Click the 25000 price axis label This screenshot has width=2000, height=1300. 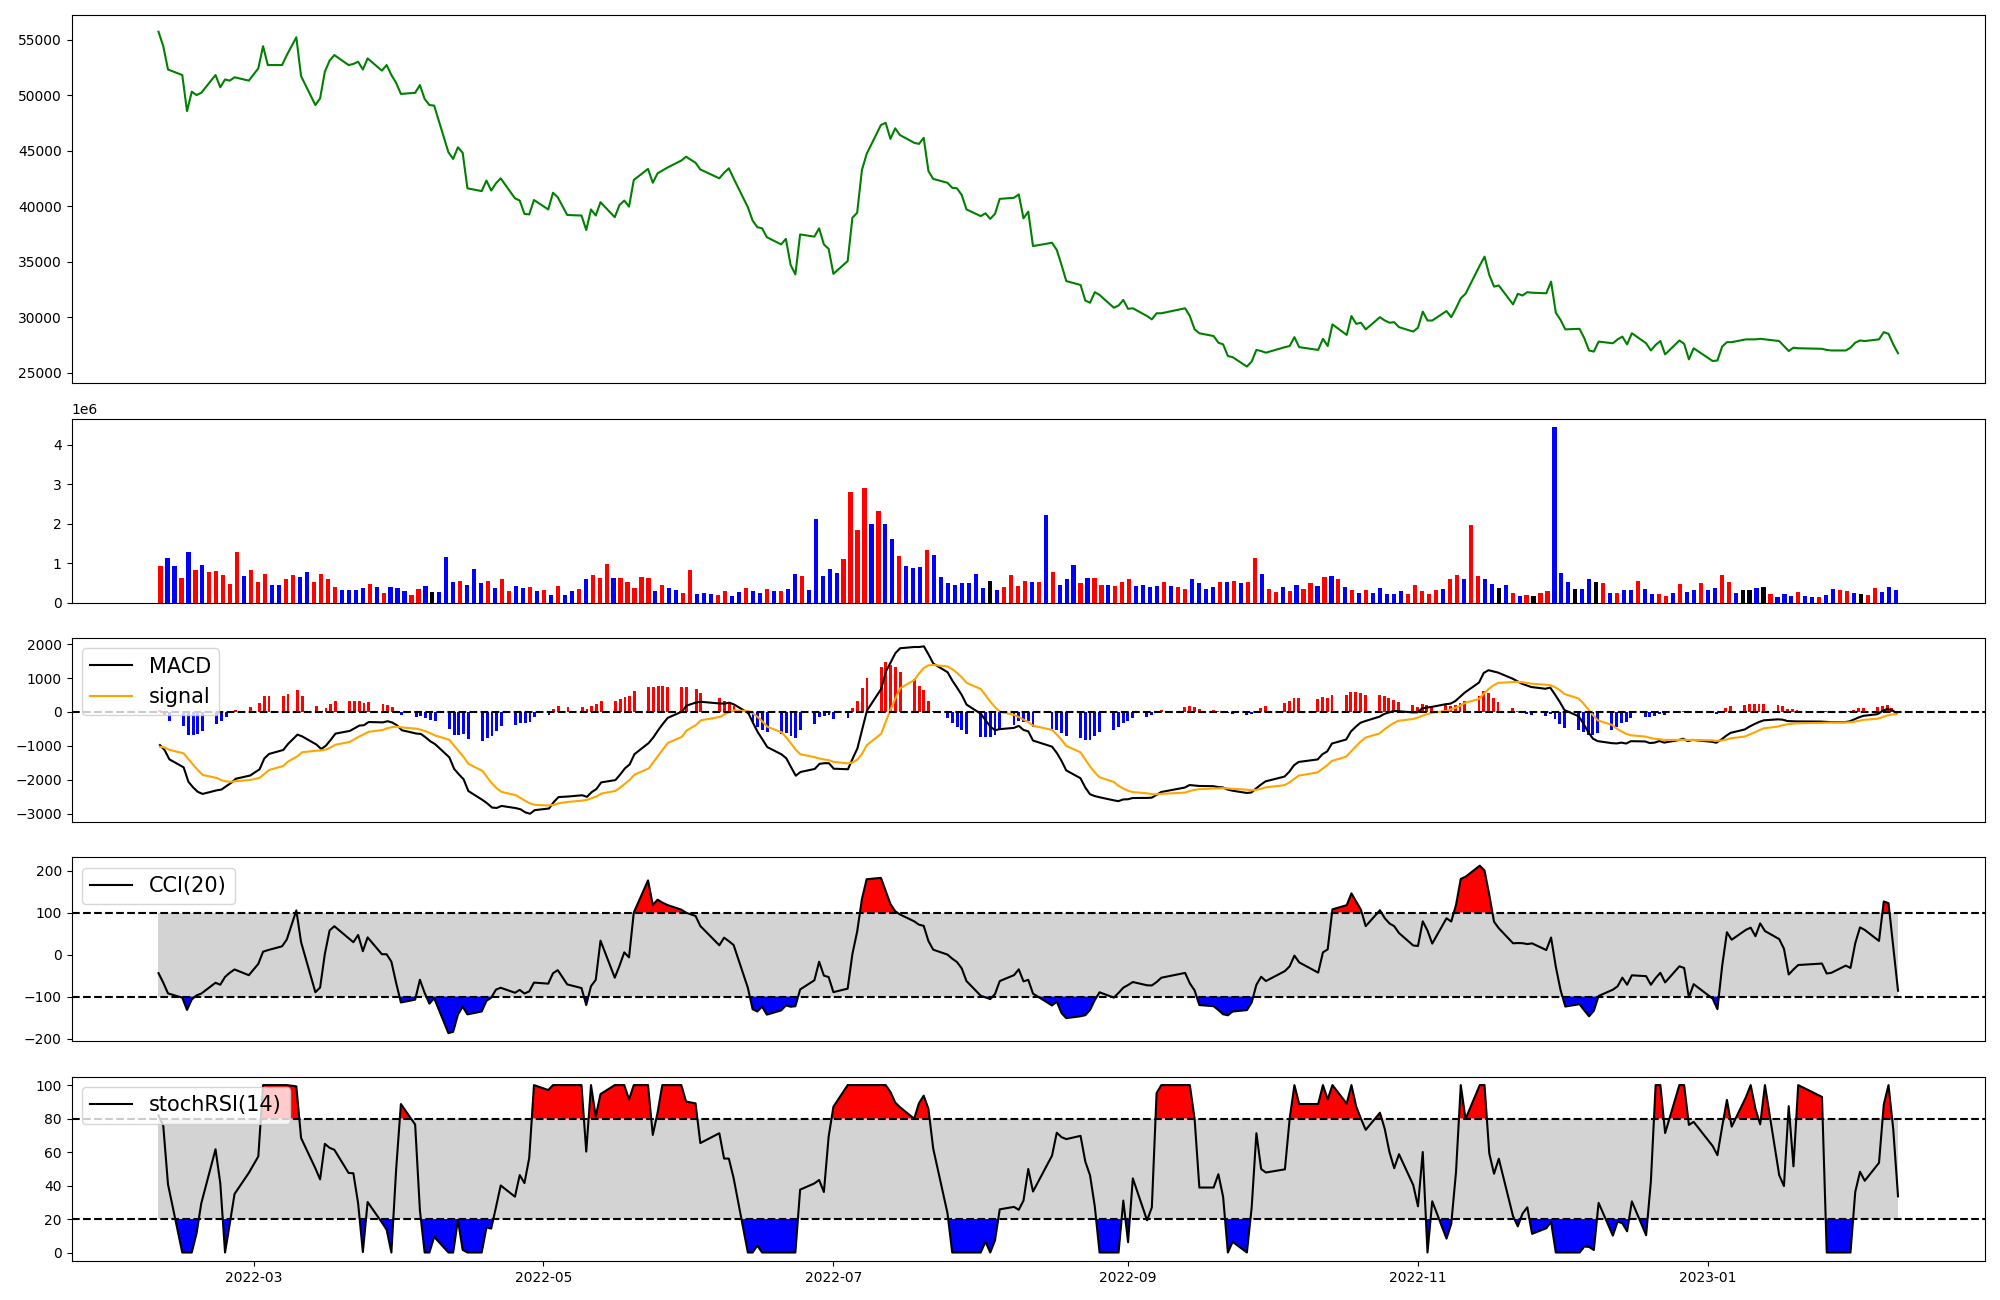(40, 374)
